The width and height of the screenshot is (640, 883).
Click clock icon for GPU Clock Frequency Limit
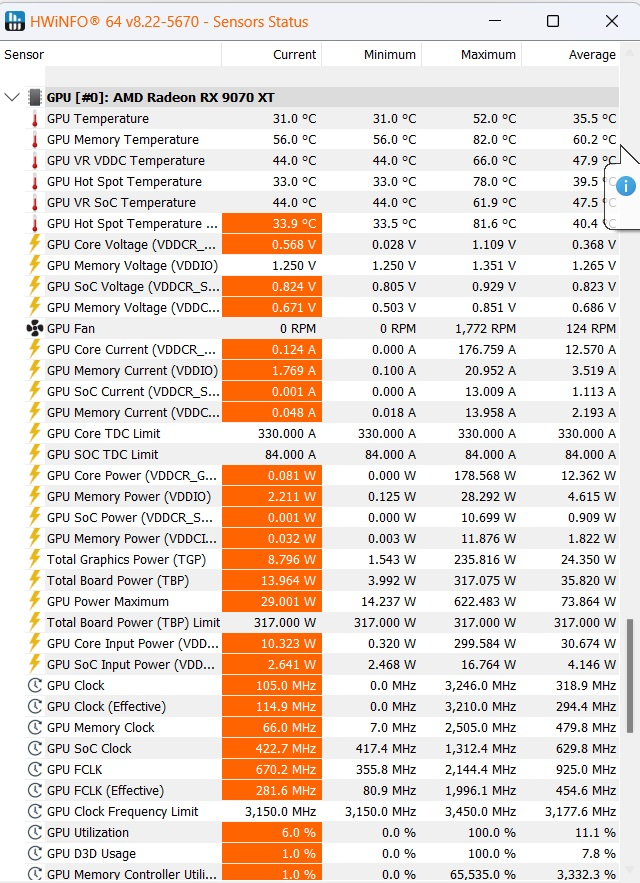35,811
